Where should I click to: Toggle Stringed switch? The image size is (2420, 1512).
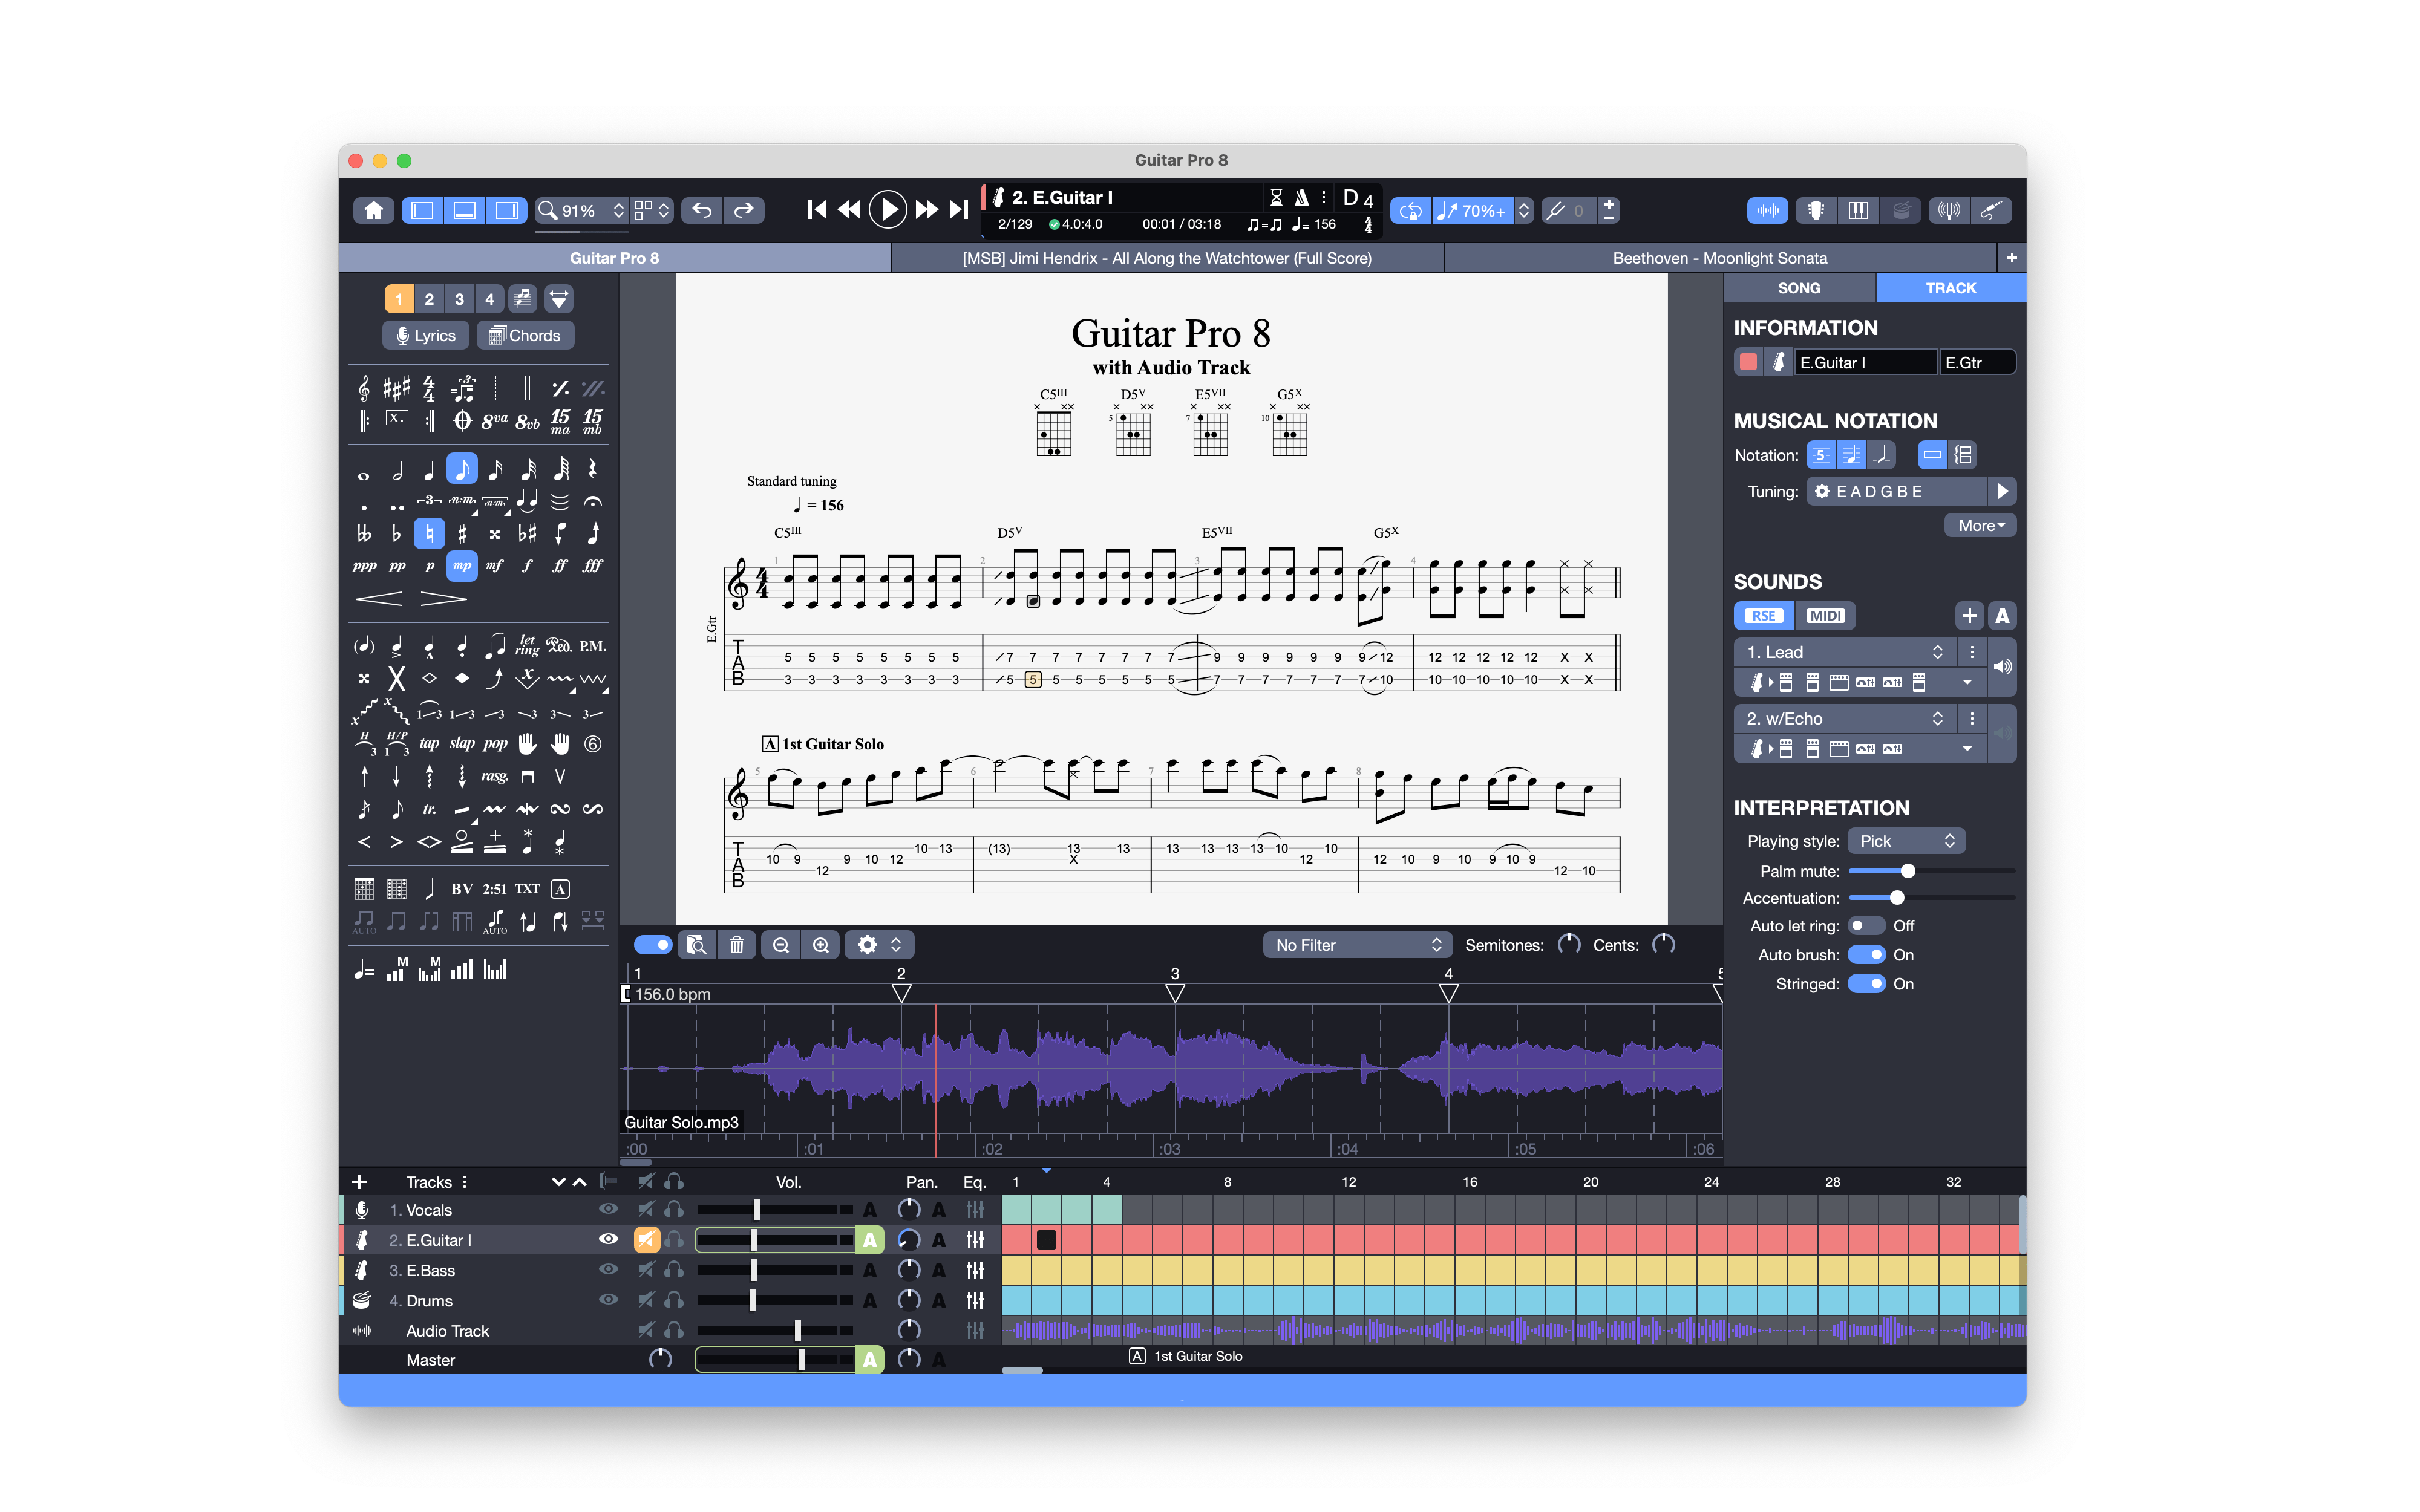pyautogui.click(x=1865, y=984)
